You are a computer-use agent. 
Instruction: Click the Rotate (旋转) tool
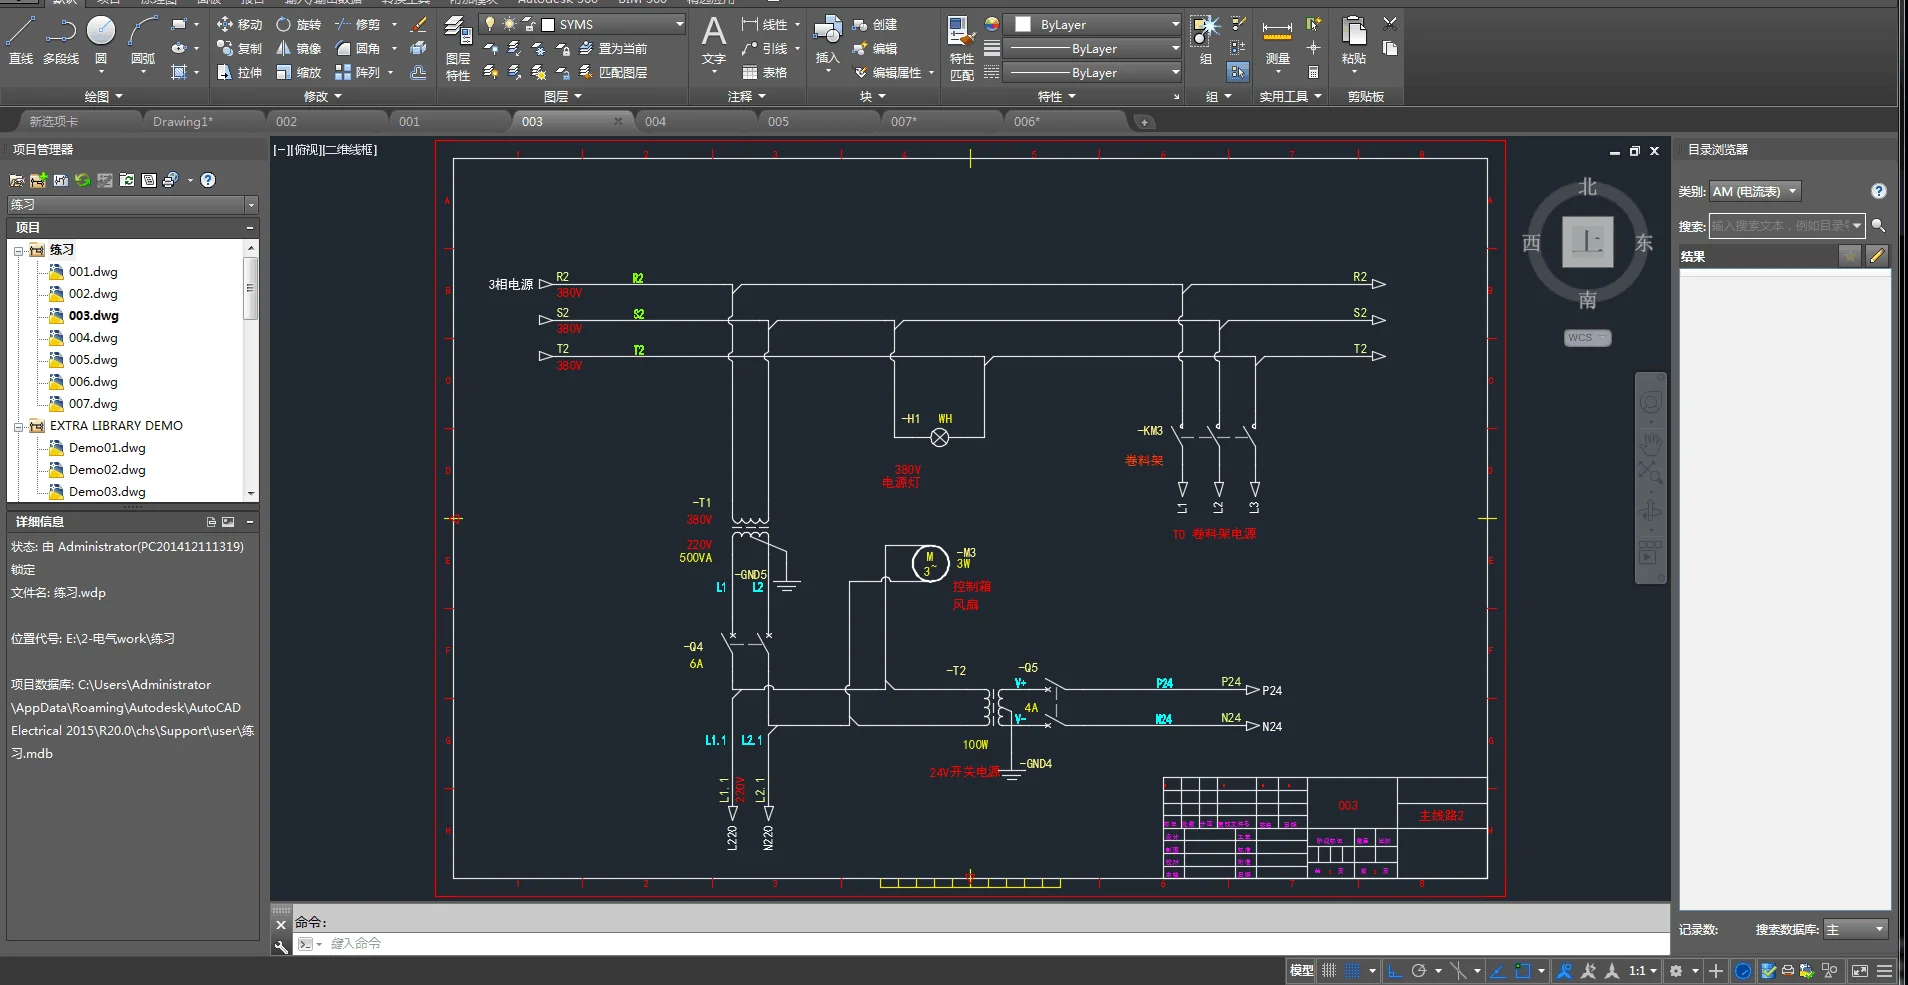[x=299, y=24]
